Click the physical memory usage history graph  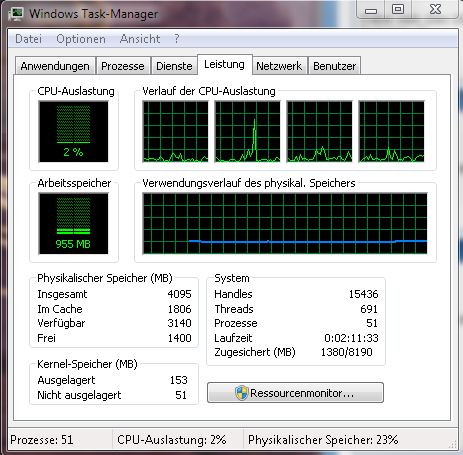click(285, 224)
